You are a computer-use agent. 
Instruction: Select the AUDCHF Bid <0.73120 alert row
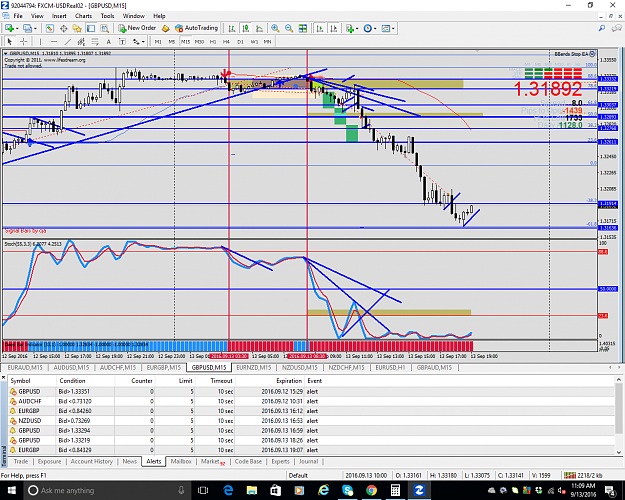311,401
